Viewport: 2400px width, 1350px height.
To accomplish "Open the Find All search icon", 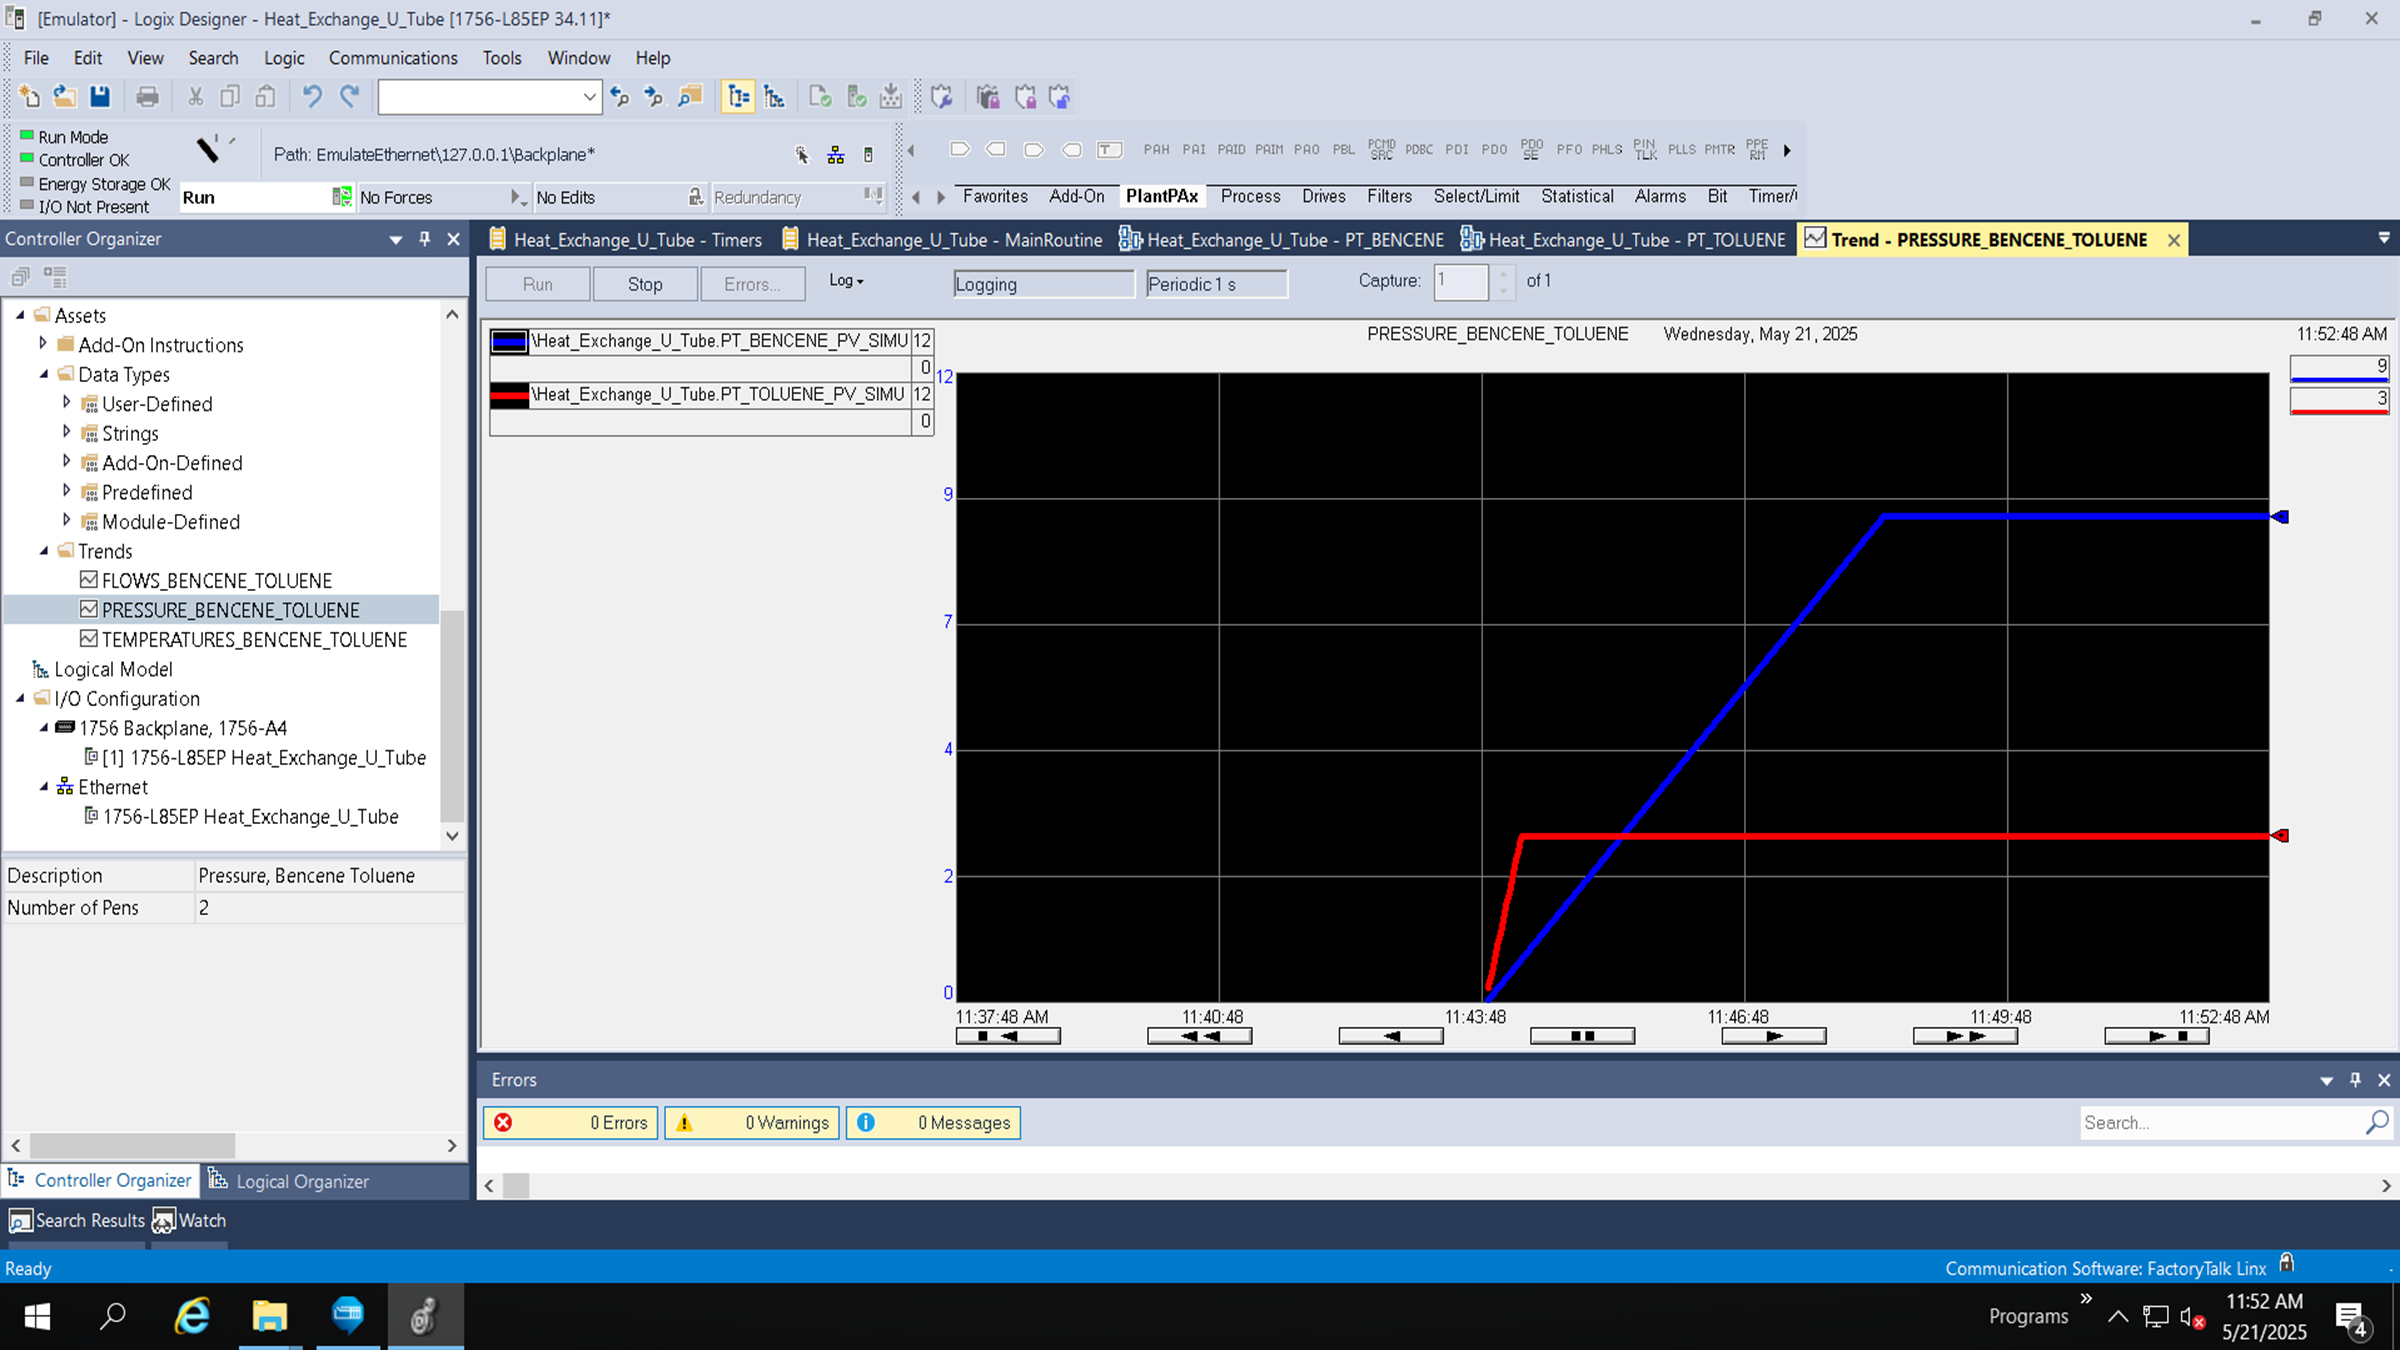I will pos(690,96).
